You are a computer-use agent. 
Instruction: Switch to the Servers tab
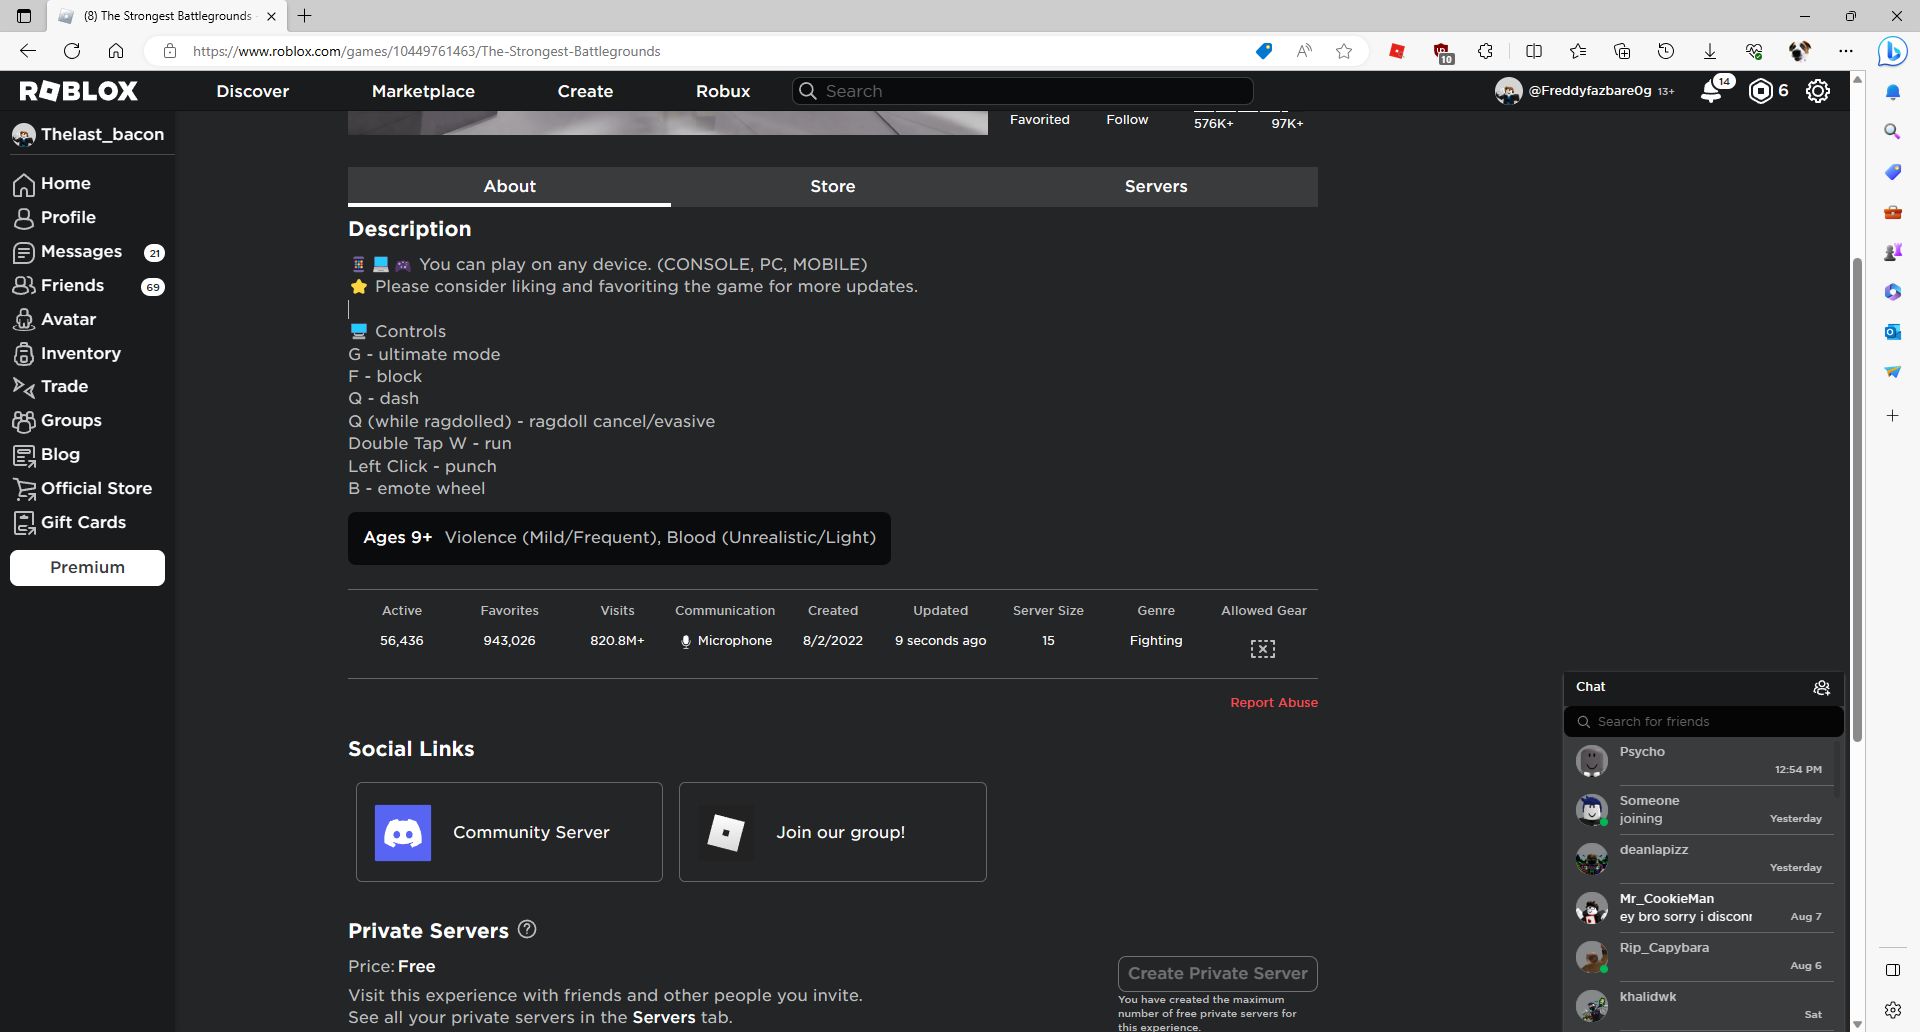point(1156,187)
